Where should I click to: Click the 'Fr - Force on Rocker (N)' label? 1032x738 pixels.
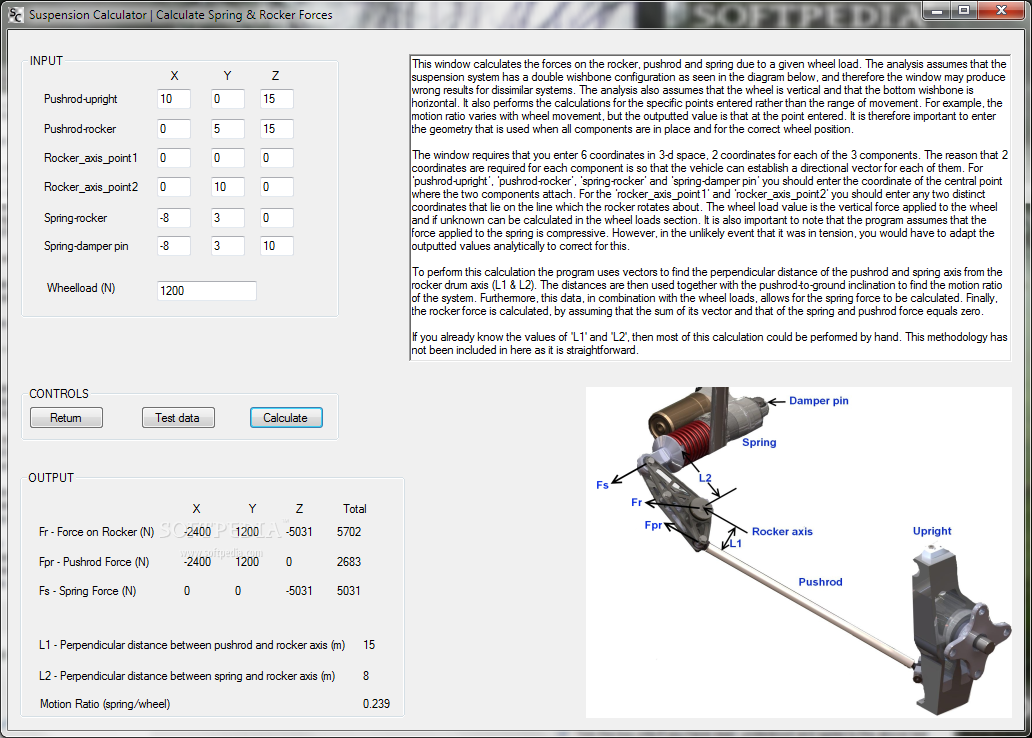pyautogui.click(x=96, y=531)
